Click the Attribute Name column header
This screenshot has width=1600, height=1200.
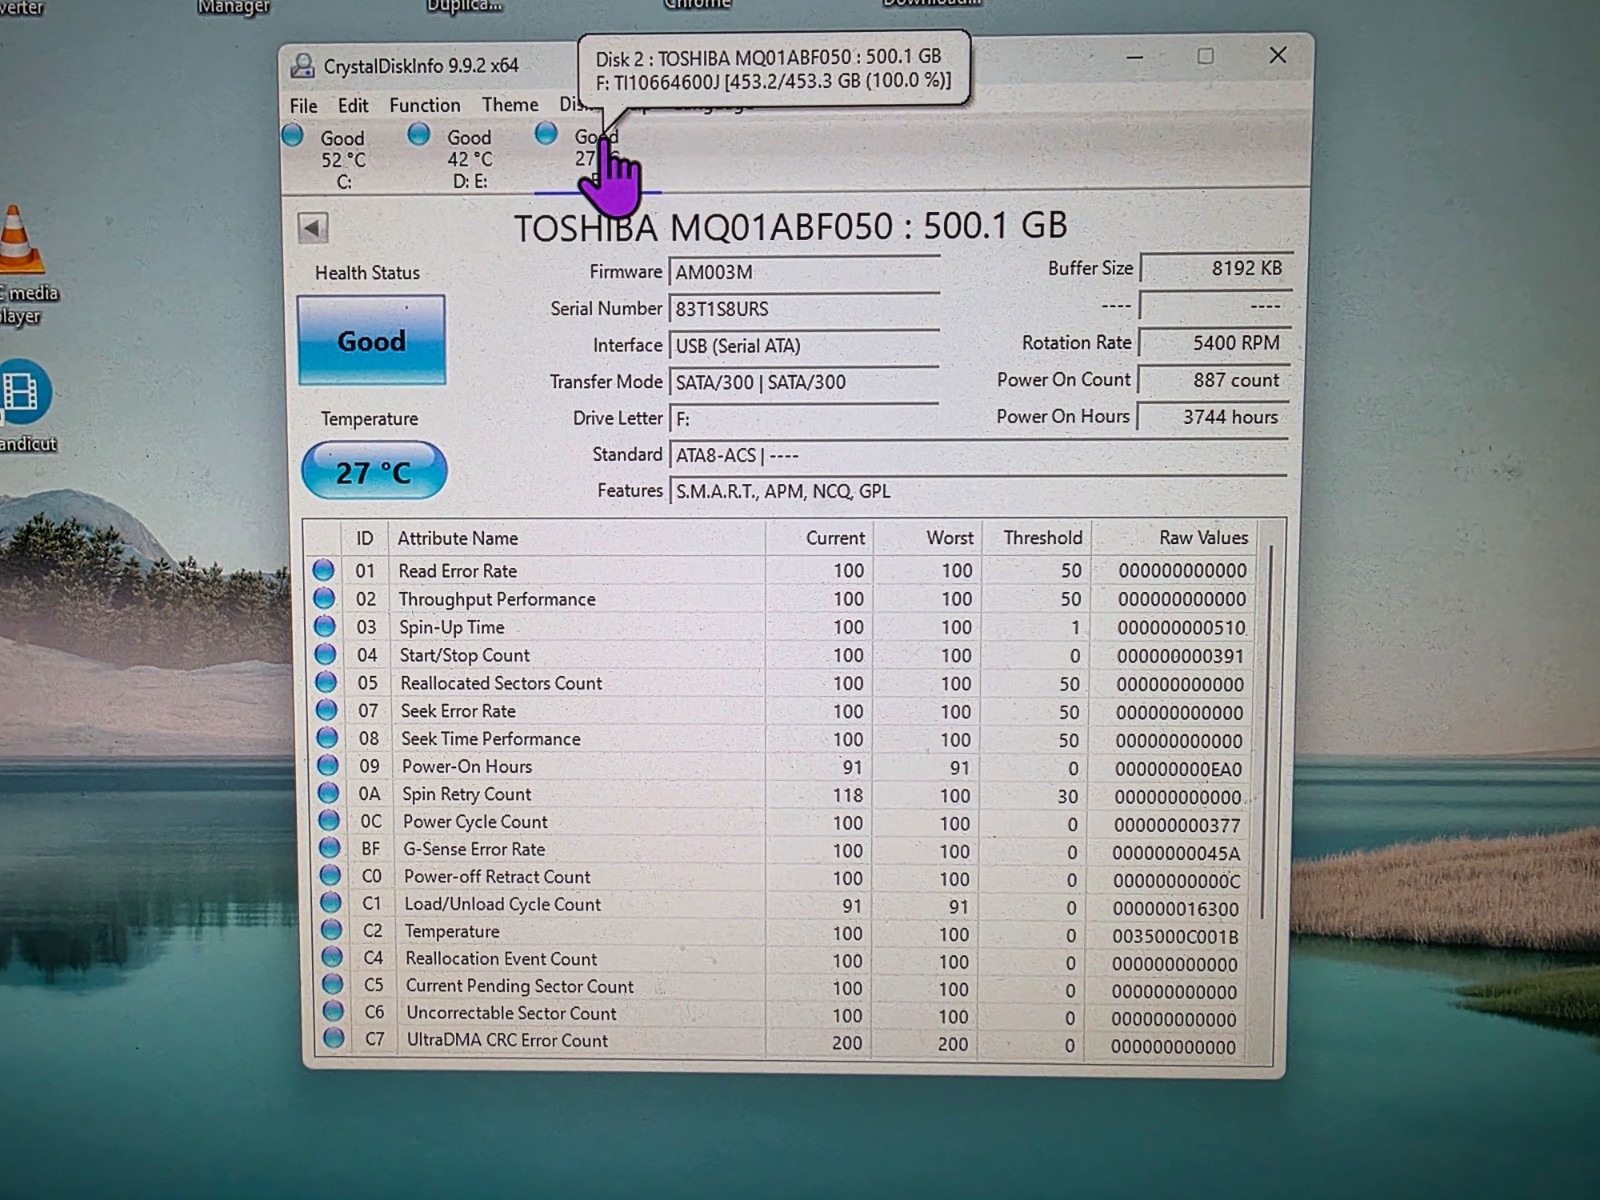point(577,538)
